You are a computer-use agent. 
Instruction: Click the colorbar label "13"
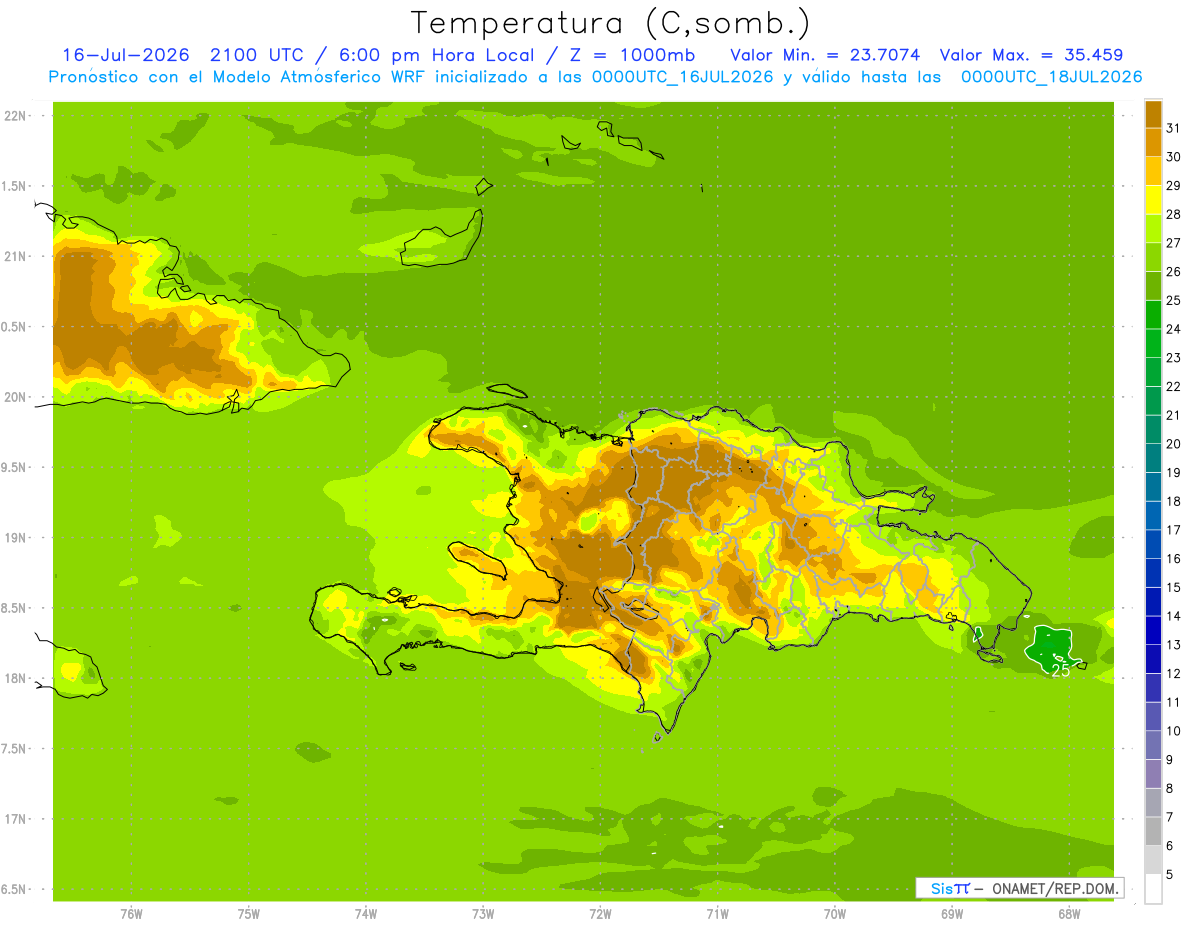(1174, 645)
